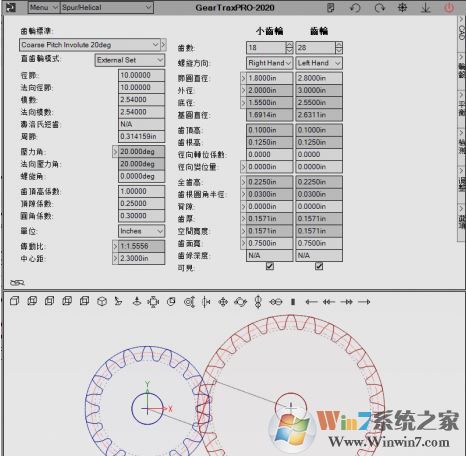Open the Left Hand helix direction dropdown

(319, 63)
